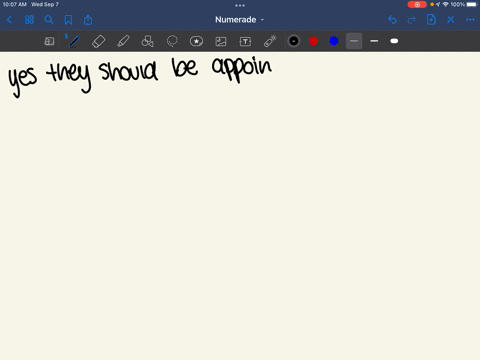Tap the 10:07 AM clock
The image size is (480, 360).
click(x=15, y=4)
